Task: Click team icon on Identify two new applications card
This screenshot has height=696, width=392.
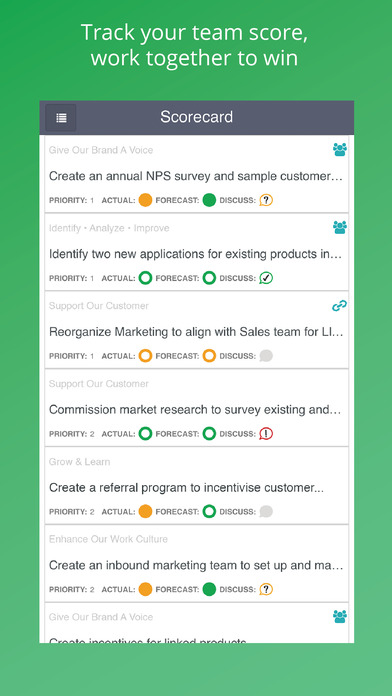Action: click(x=340, y=227)
